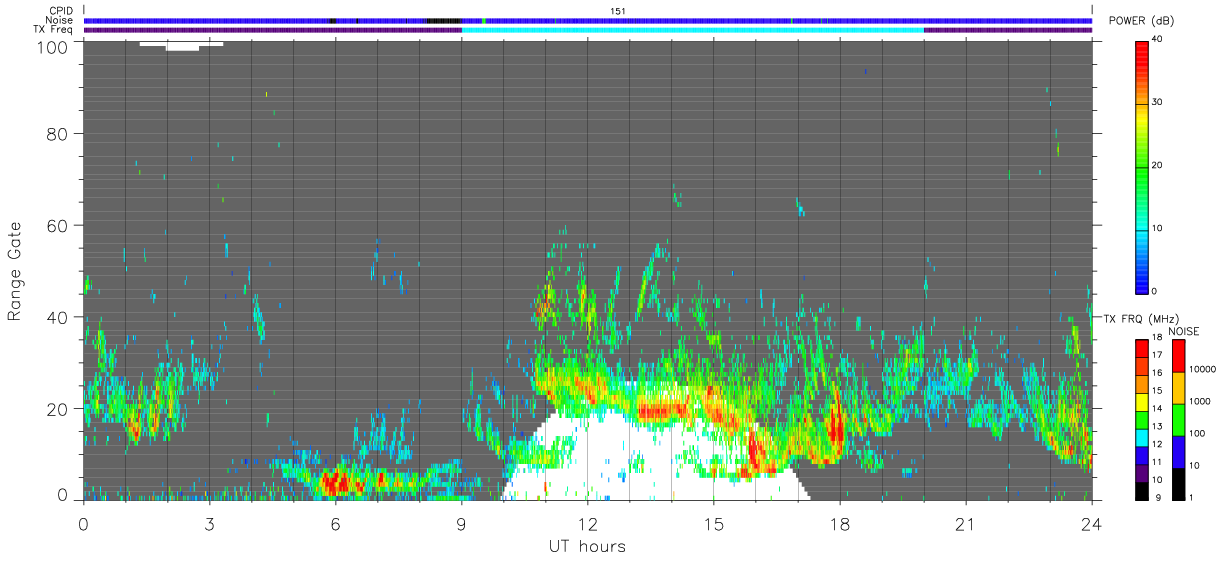1228x567 pixels.
Task: Click the "10000" label on NOISE scale
Action: 1203,369
